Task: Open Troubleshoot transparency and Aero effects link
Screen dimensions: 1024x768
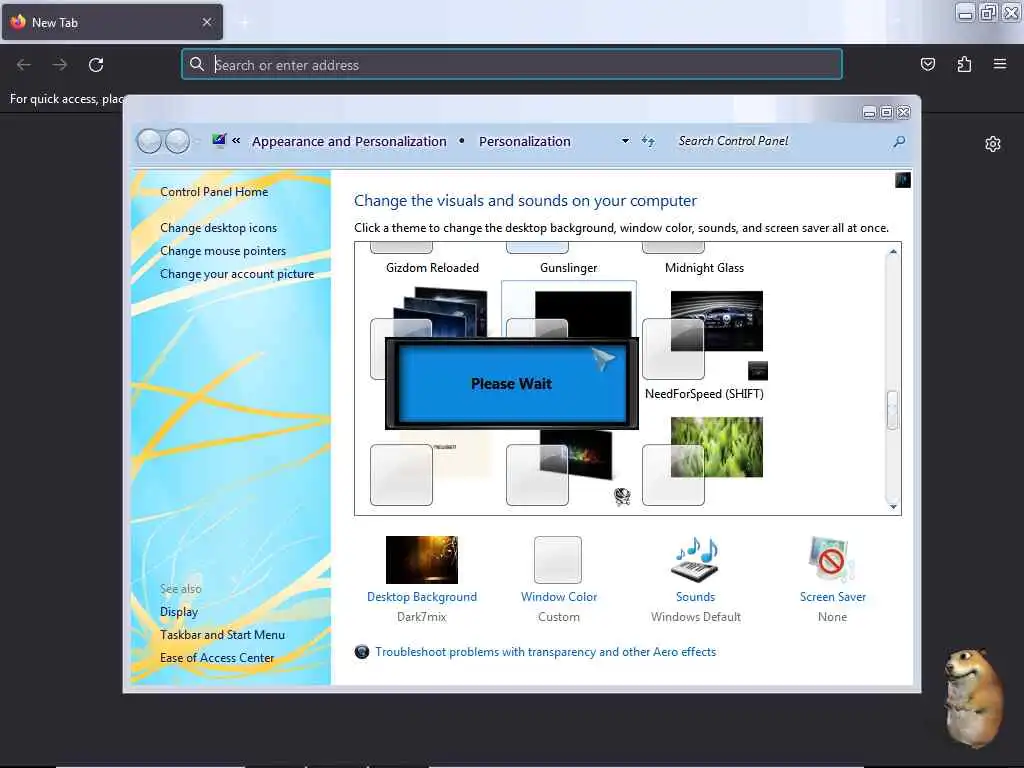Action: coord(545,652)
